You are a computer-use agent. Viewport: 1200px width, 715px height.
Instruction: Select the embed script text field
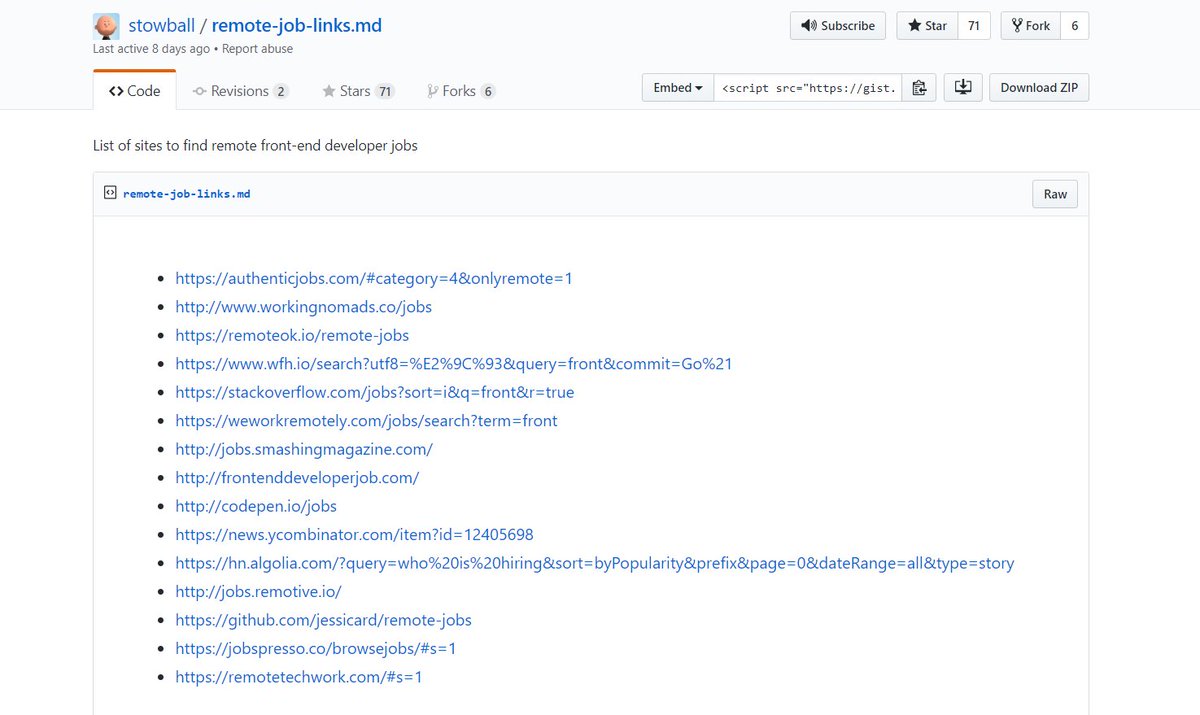coord(808,88)
